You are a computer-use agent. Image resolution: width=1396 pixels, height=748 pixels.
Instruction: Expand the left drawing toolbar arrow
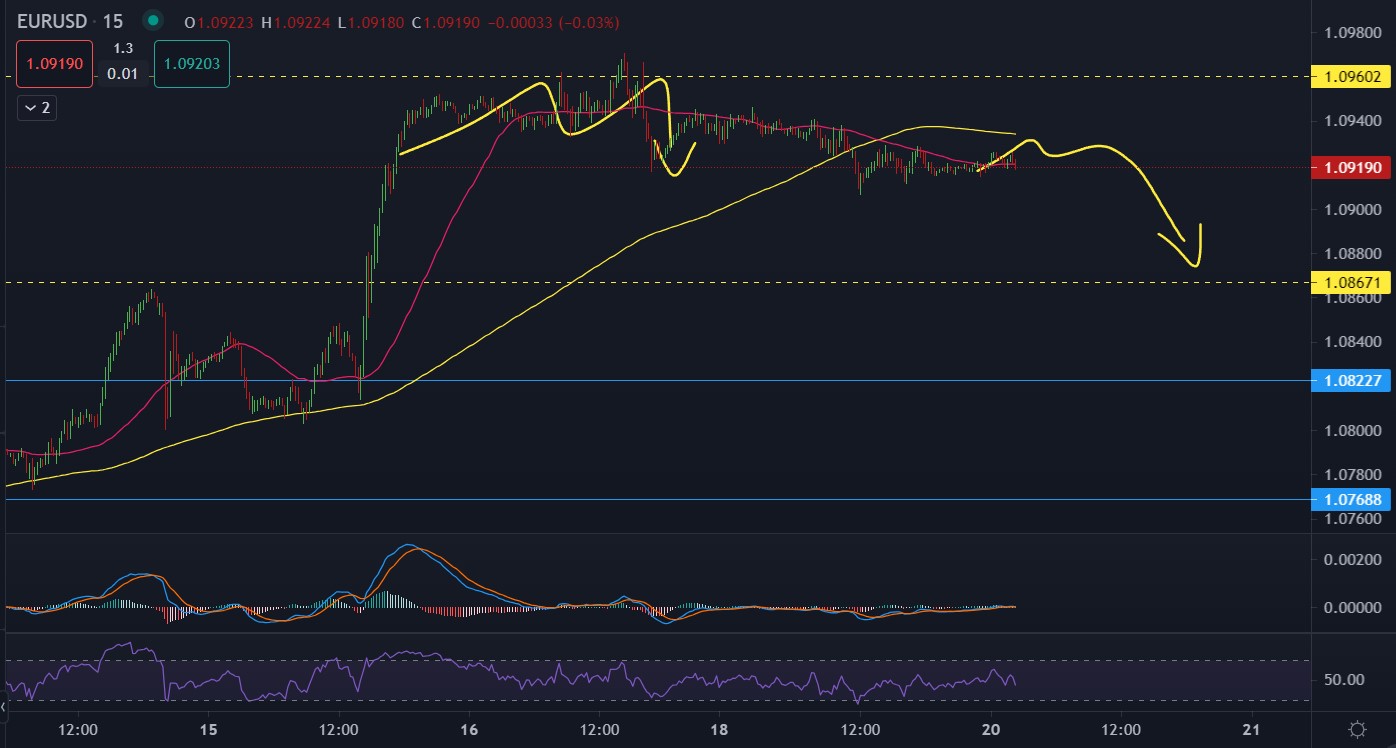tap(3, 707)
